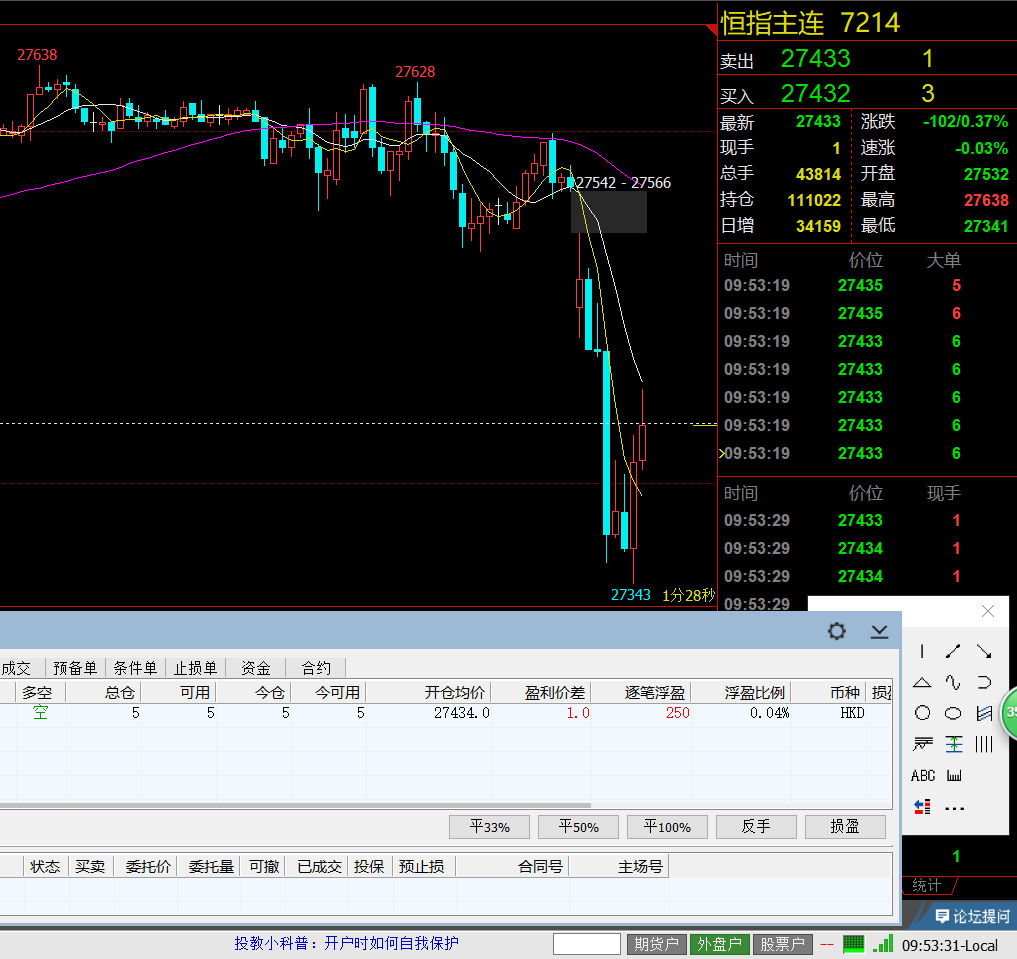Select the 期货户 account button
The width and height of the screenshot is (1017, 959).
click(656, 944)
